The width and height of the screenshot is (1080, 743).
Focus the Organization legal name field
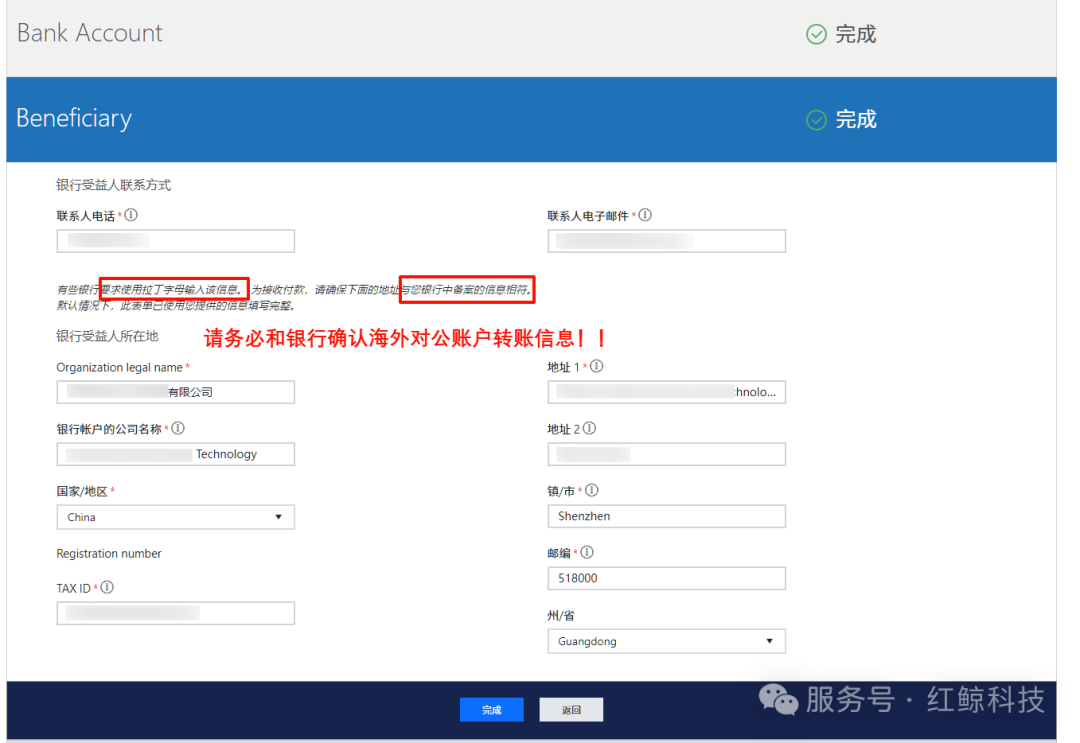(176, 393)
